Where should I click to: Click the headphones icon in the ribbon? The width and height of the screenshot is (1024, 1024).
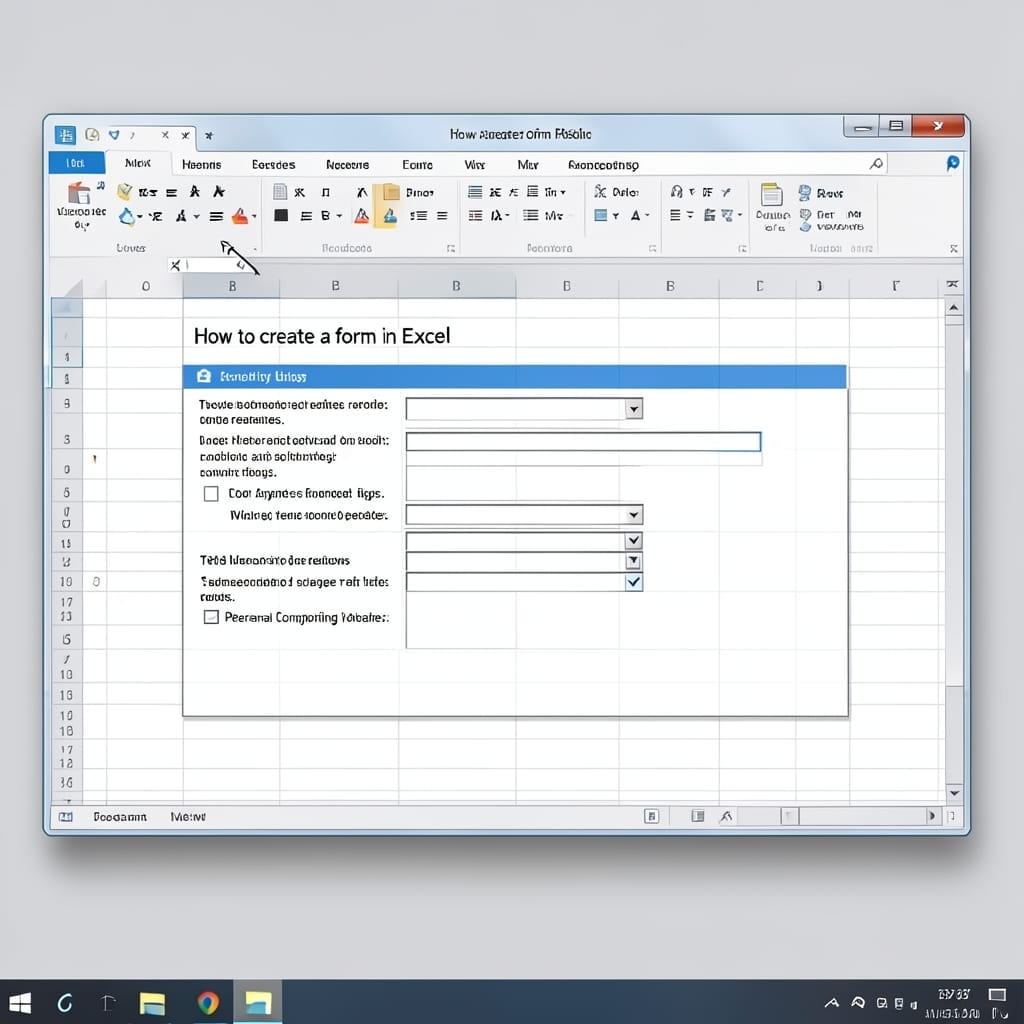coord(677,191)
